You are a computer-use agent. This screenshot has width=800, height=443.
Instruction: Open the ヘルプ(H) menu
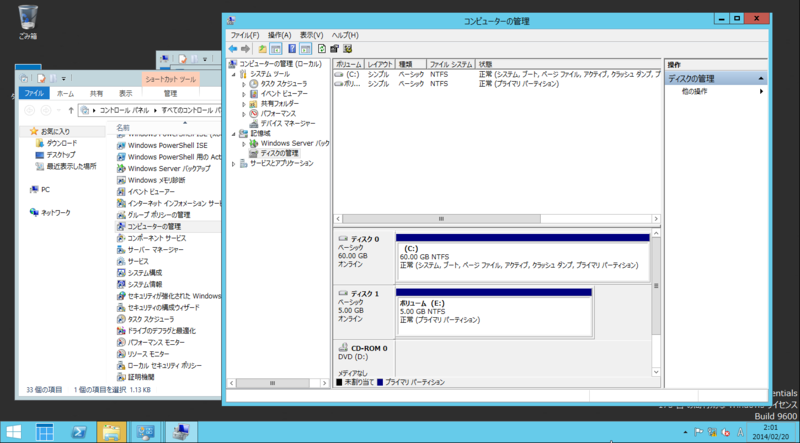pyautogui.click(x=345, y=35)
